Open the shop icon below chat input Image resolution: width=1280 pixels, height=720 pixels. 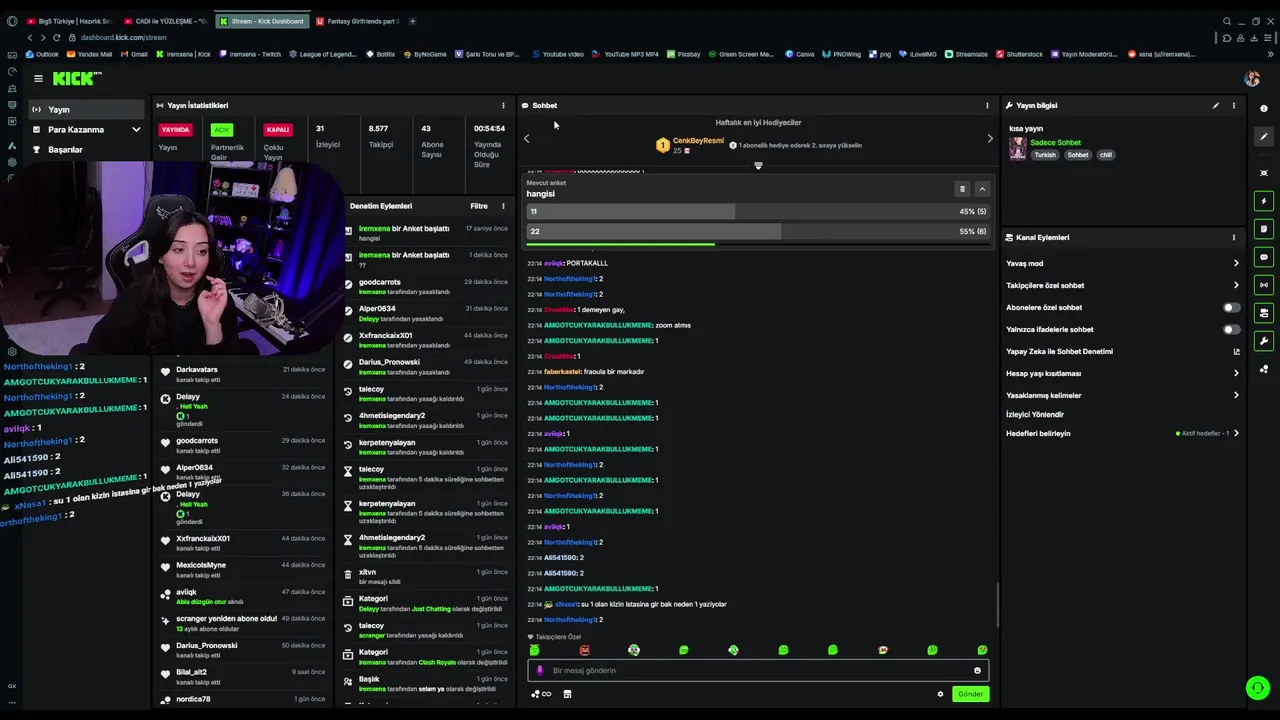(x=567, y=694)
